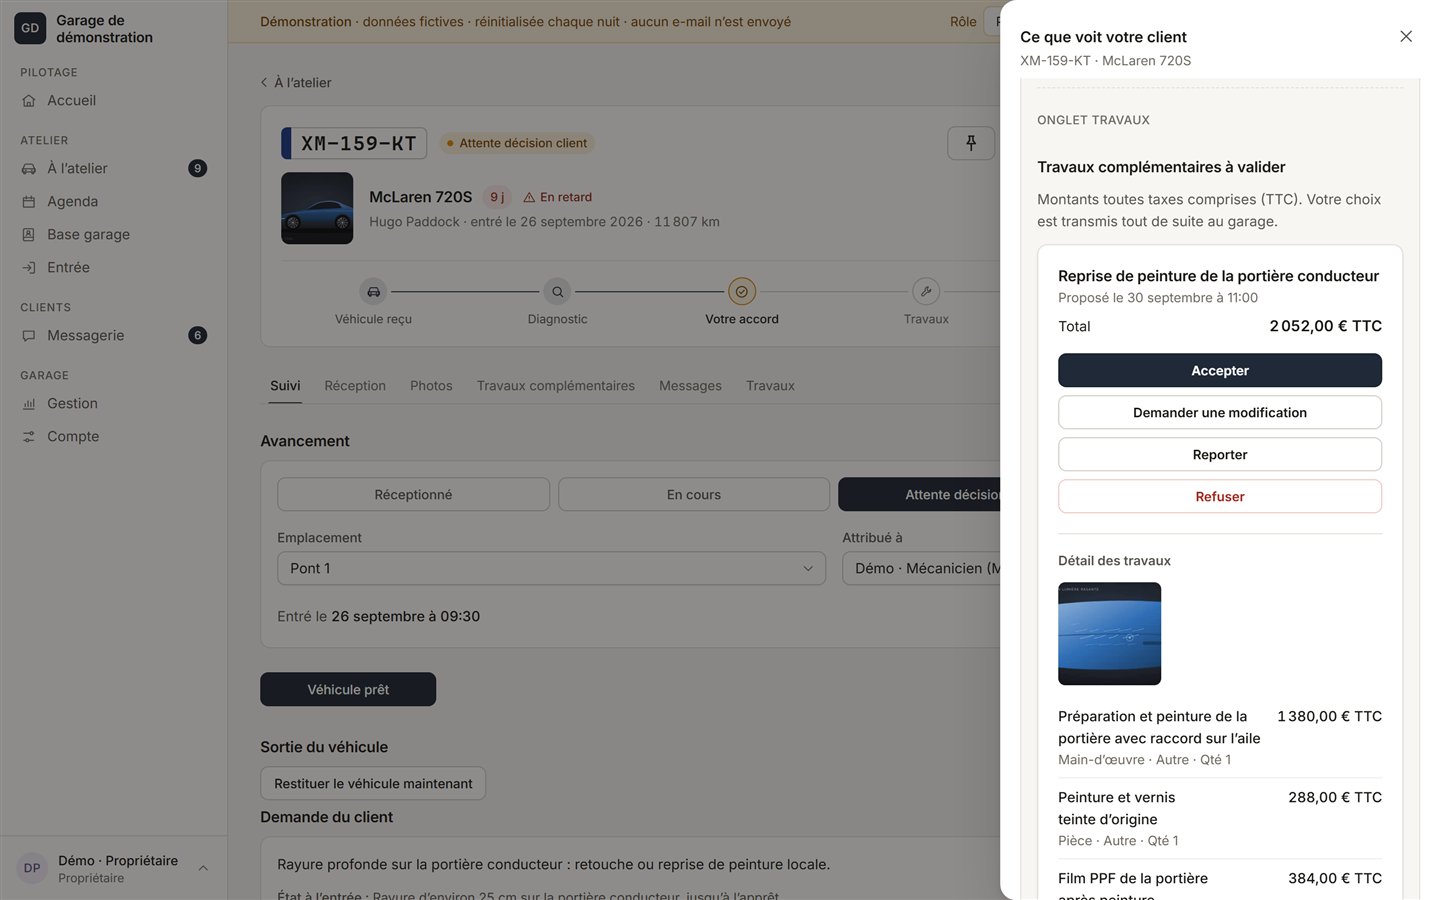Click the 9 j duration badge
The width and height of the screenshot is (1440, 900).
(x=497, y=198)
